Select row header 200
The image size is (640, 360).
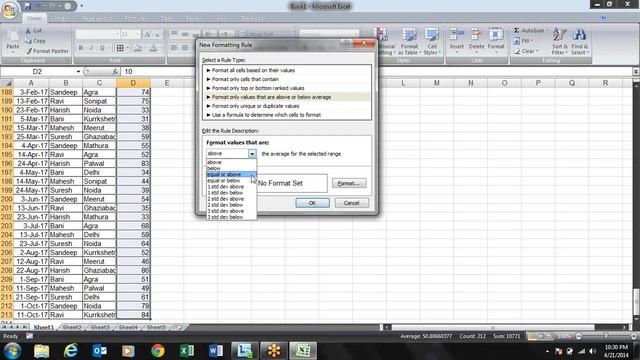coord(7,199)
